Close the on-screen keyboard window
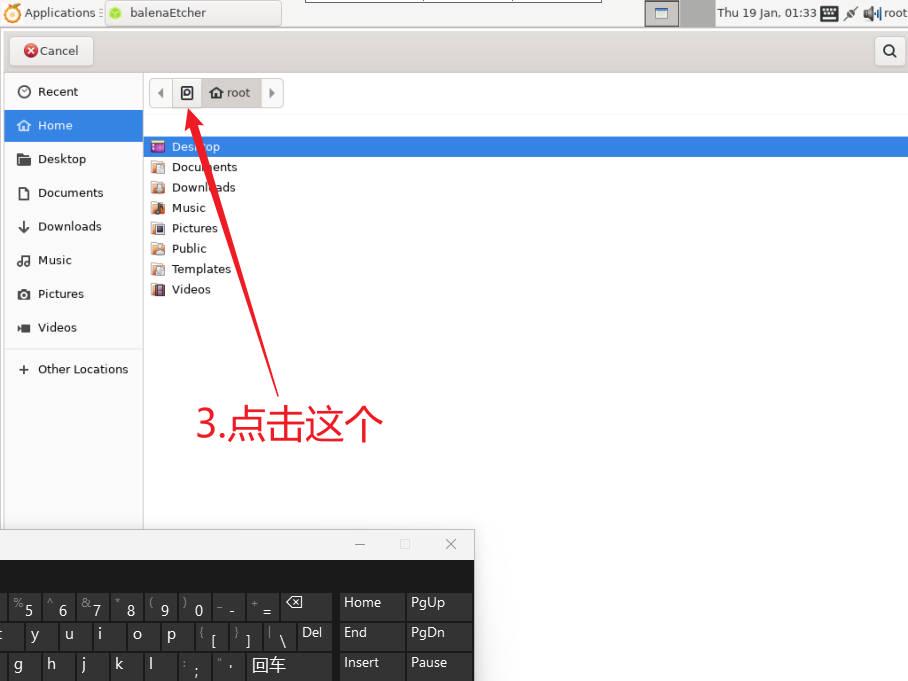This screenshot has width=908, height=681. point(451,544)
